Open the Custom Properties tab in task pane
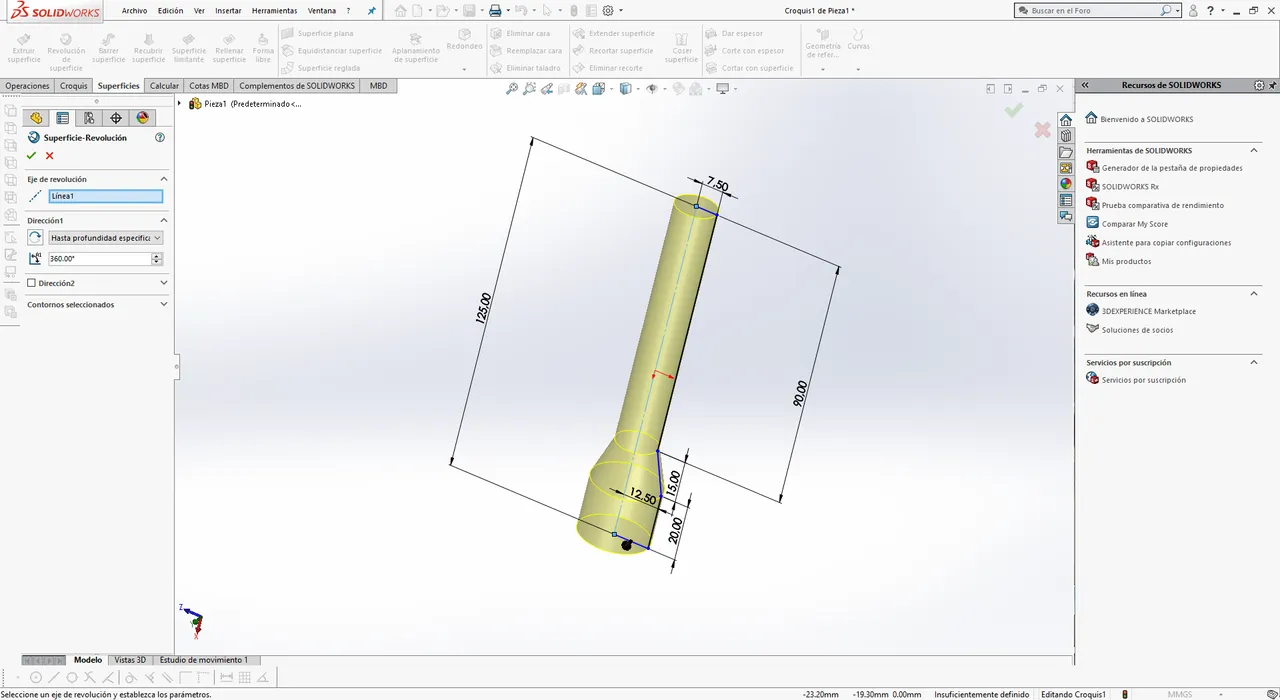The image size is (1280, 700). (x=1066, y=200)
